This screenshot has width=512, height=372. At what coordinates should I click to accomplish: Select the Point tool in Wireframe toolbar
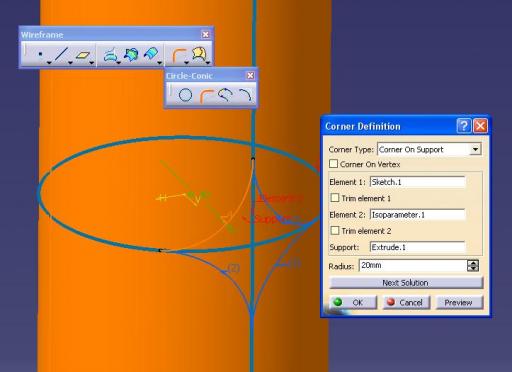(40, 54)
